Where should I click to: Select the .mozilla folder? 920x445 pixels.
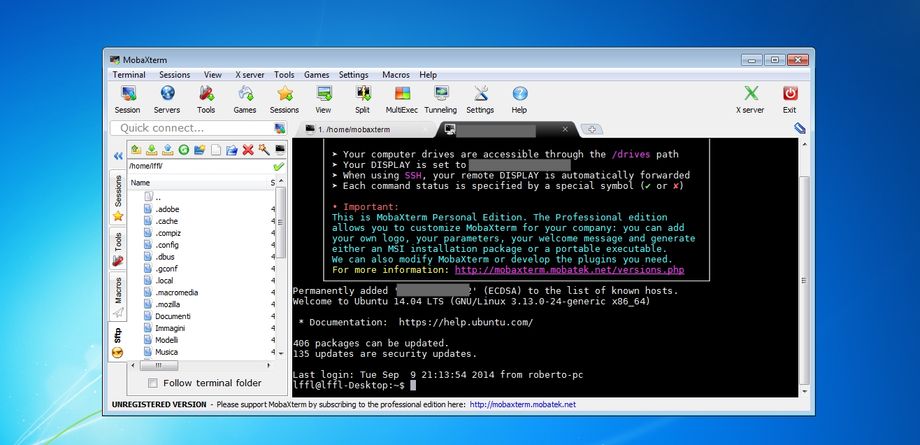pos(168,304)
